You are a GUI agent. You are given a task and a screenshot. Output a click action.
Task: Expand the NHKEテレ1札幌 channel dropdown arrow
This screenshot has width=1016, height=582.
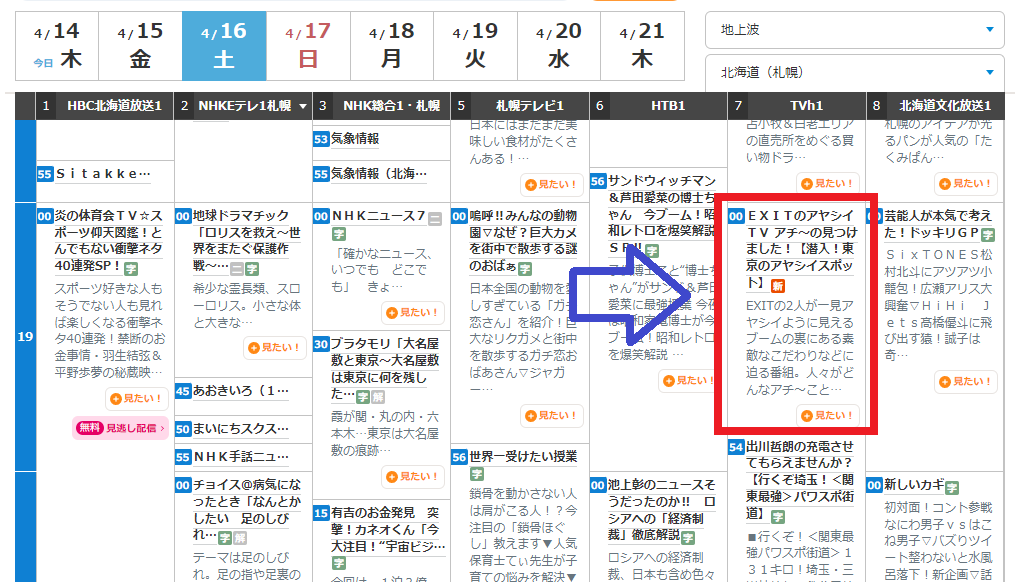pyautogui.click(x=303, y=106)
